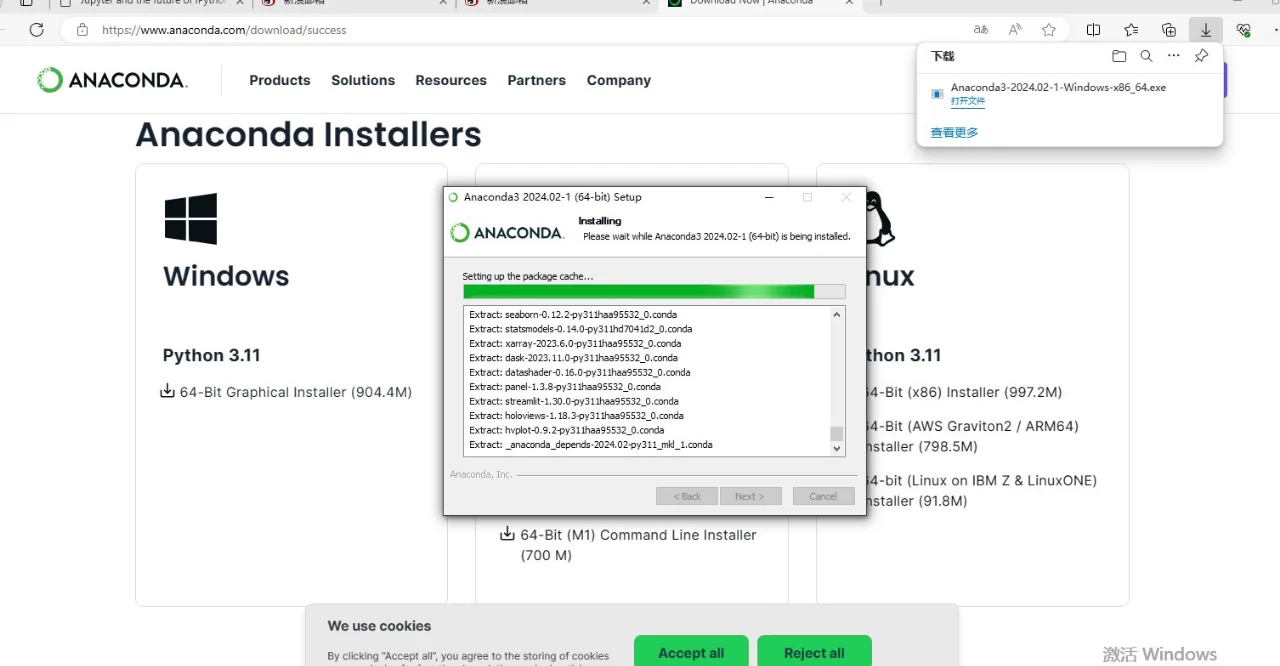Select the streamlit-1.30.0 extract line

tap(574, 401)
